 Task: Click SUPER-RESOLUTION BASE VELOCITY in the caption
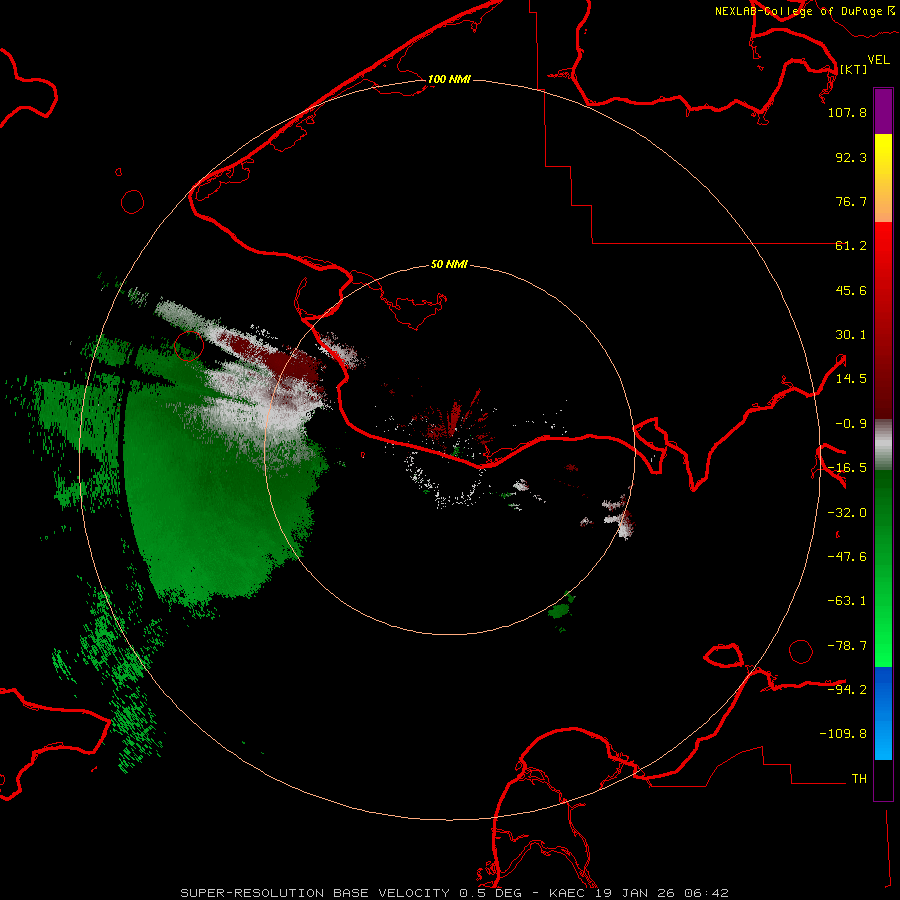click(315, 893)
